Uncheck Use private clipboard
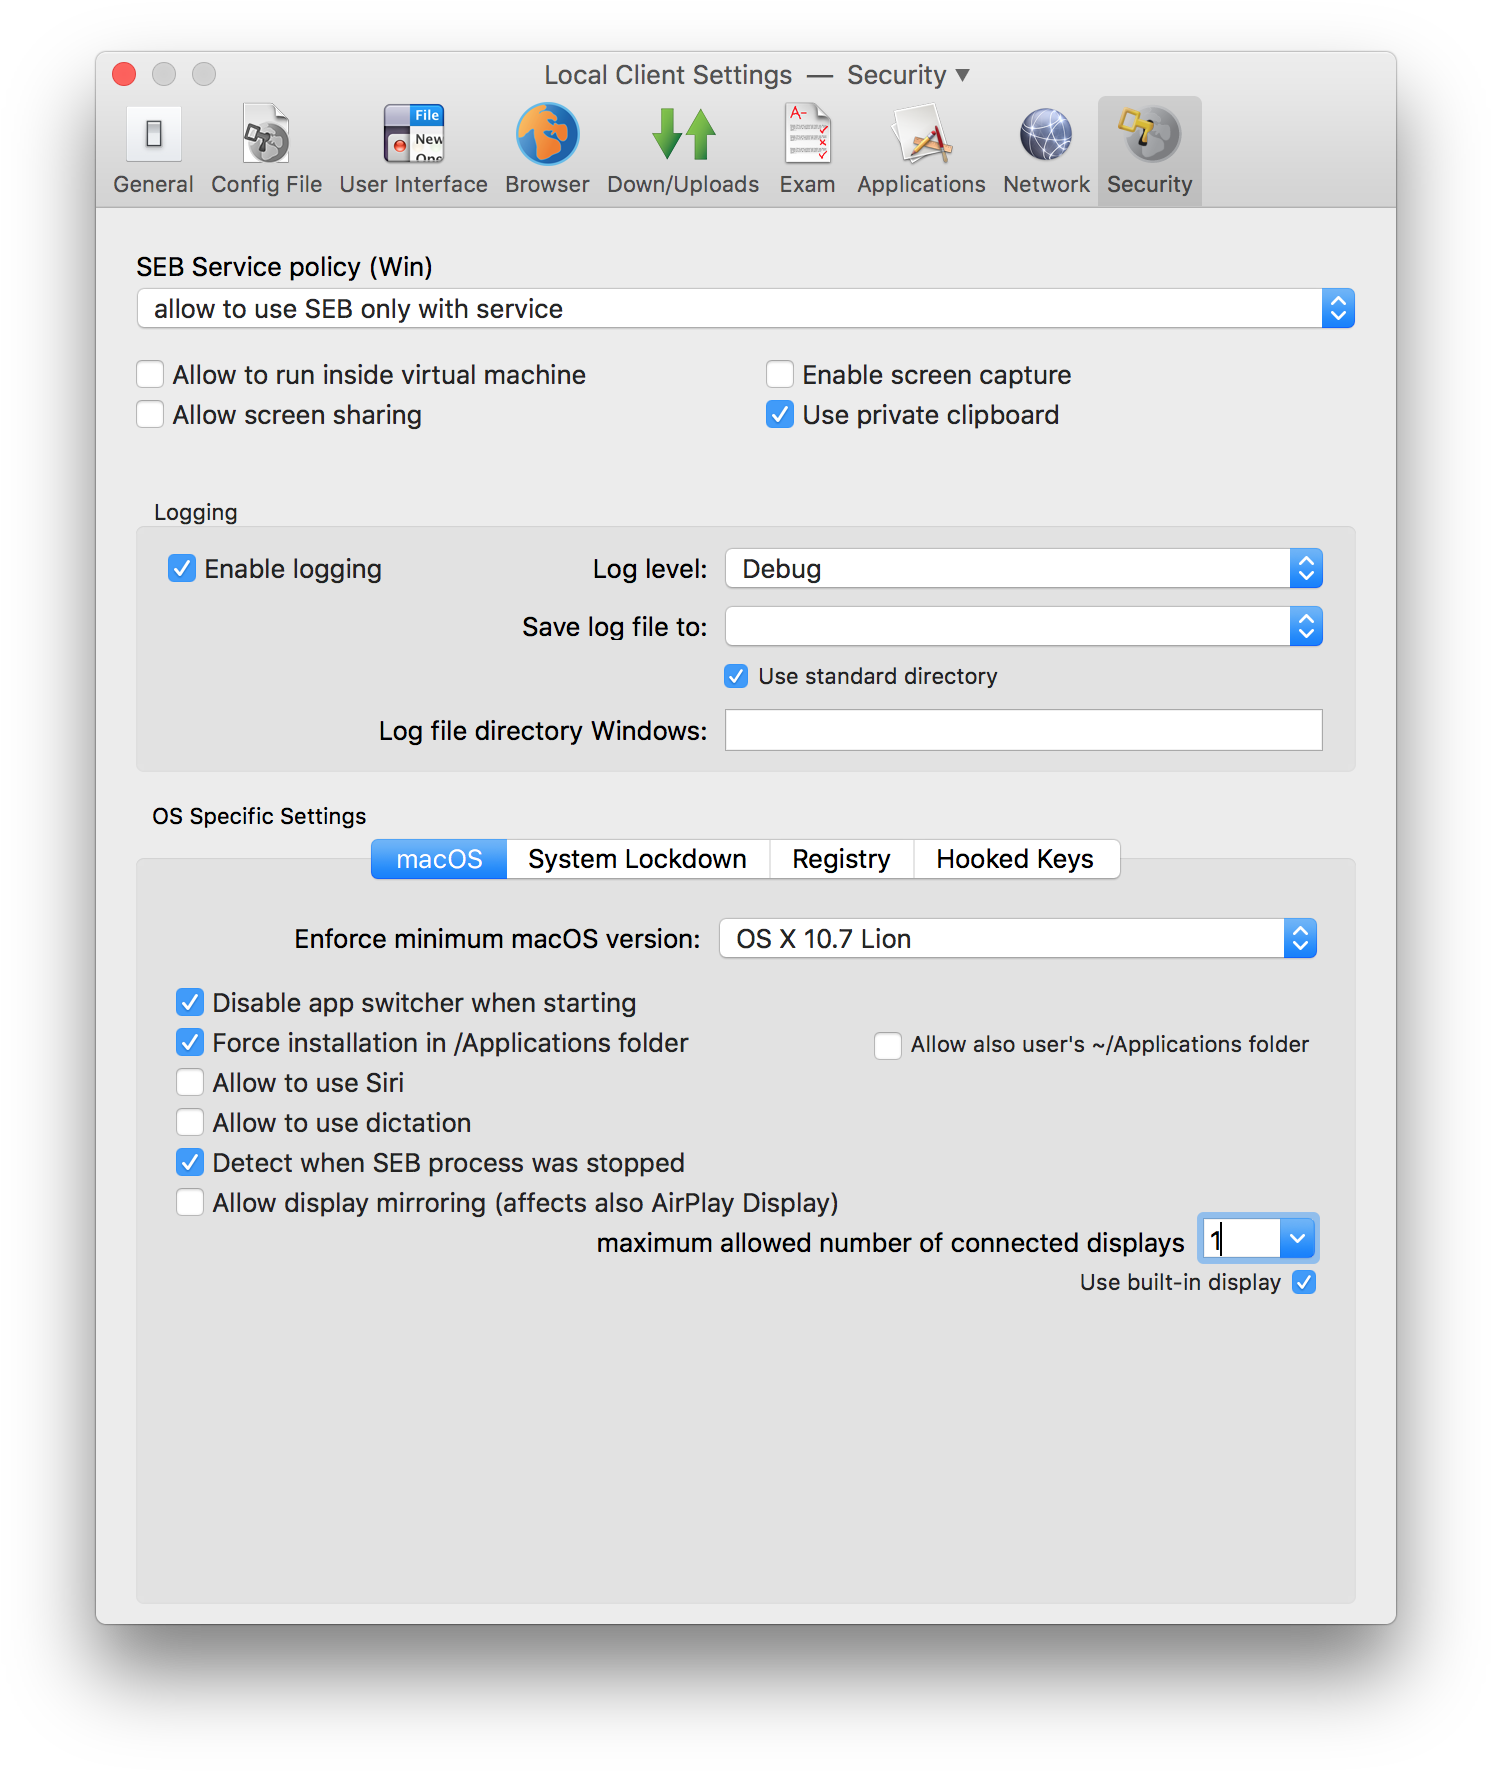Viewport: 1491px width, 1771px height. pyautogui.click(x=780, y=414)
